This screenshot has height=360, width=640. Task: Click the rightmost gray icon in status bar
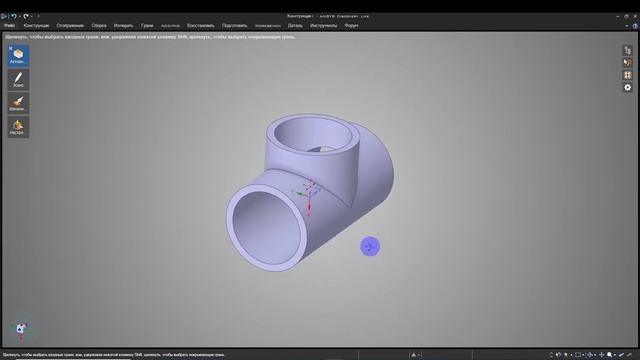(x=630, y=355)
